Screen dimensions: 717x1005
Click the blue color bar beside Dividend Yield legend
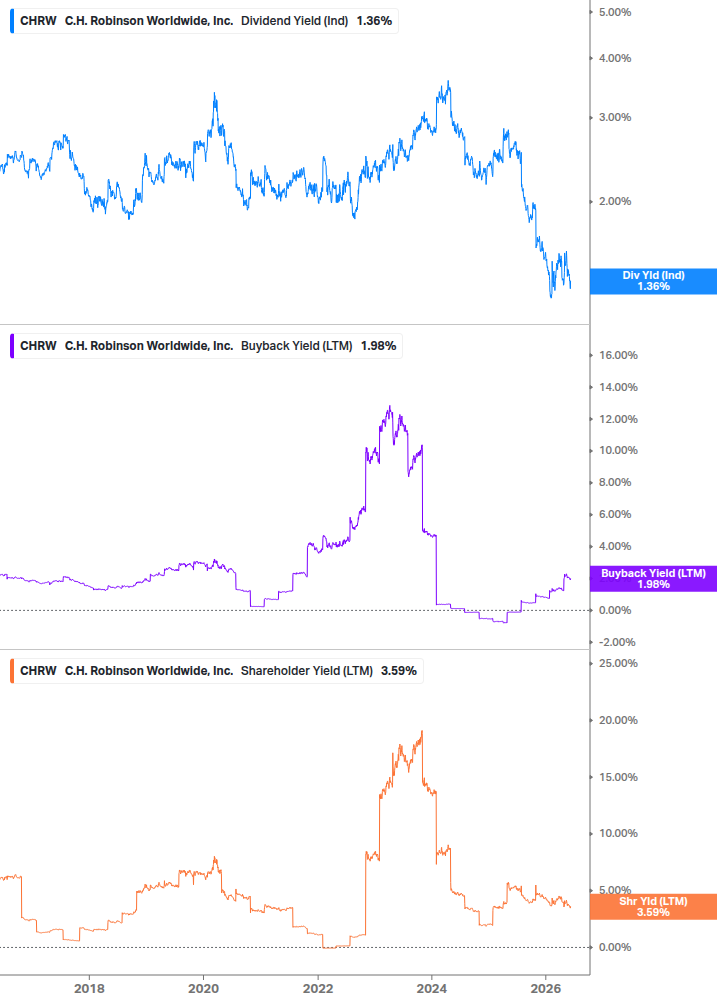(x=12, y=21)
